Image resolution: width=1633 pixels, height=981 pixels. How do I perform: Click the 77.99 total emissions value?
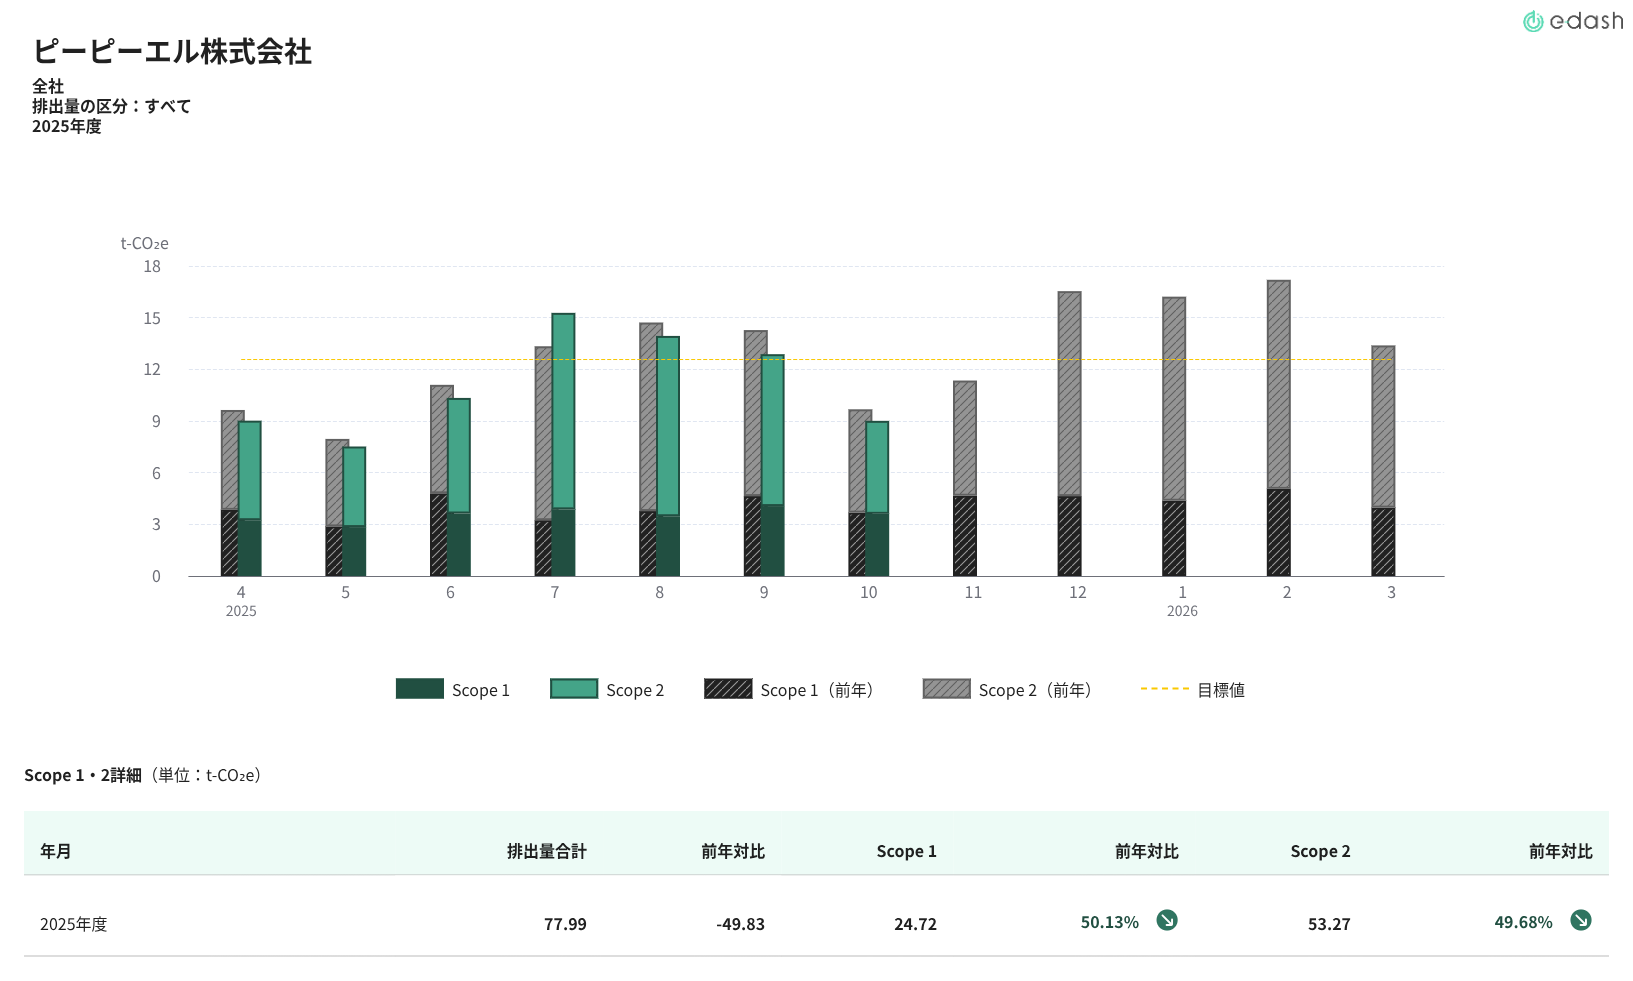click(565, 924)
